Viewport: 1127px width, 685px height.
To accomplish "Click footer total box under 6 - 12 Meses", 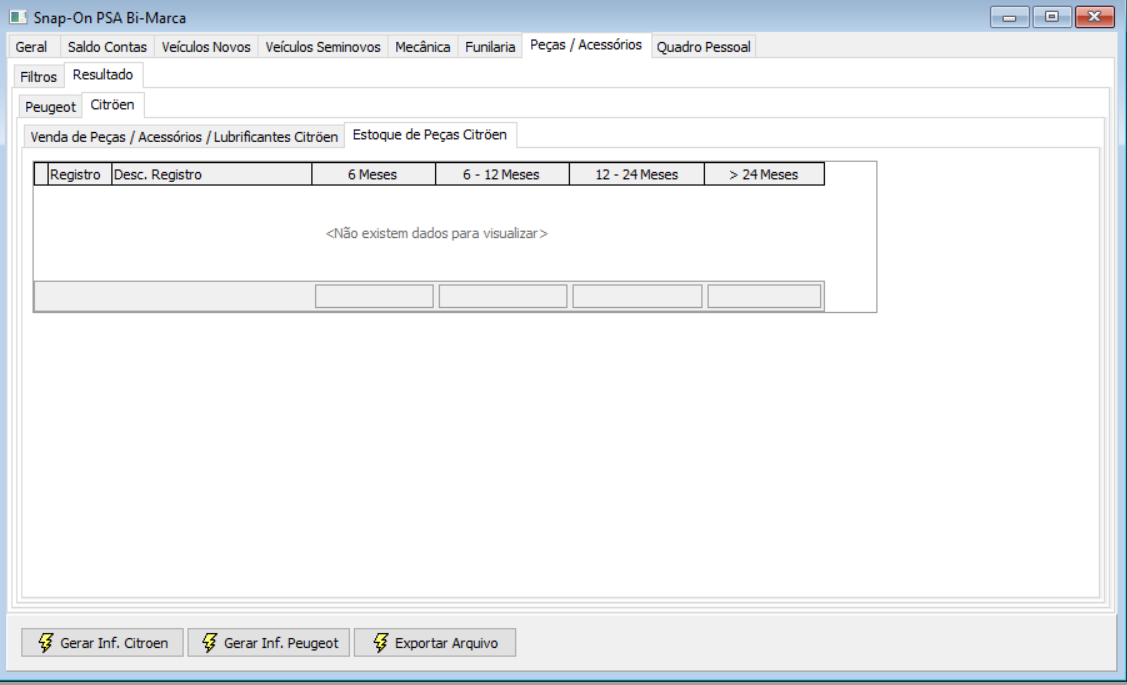I will 502,296.
